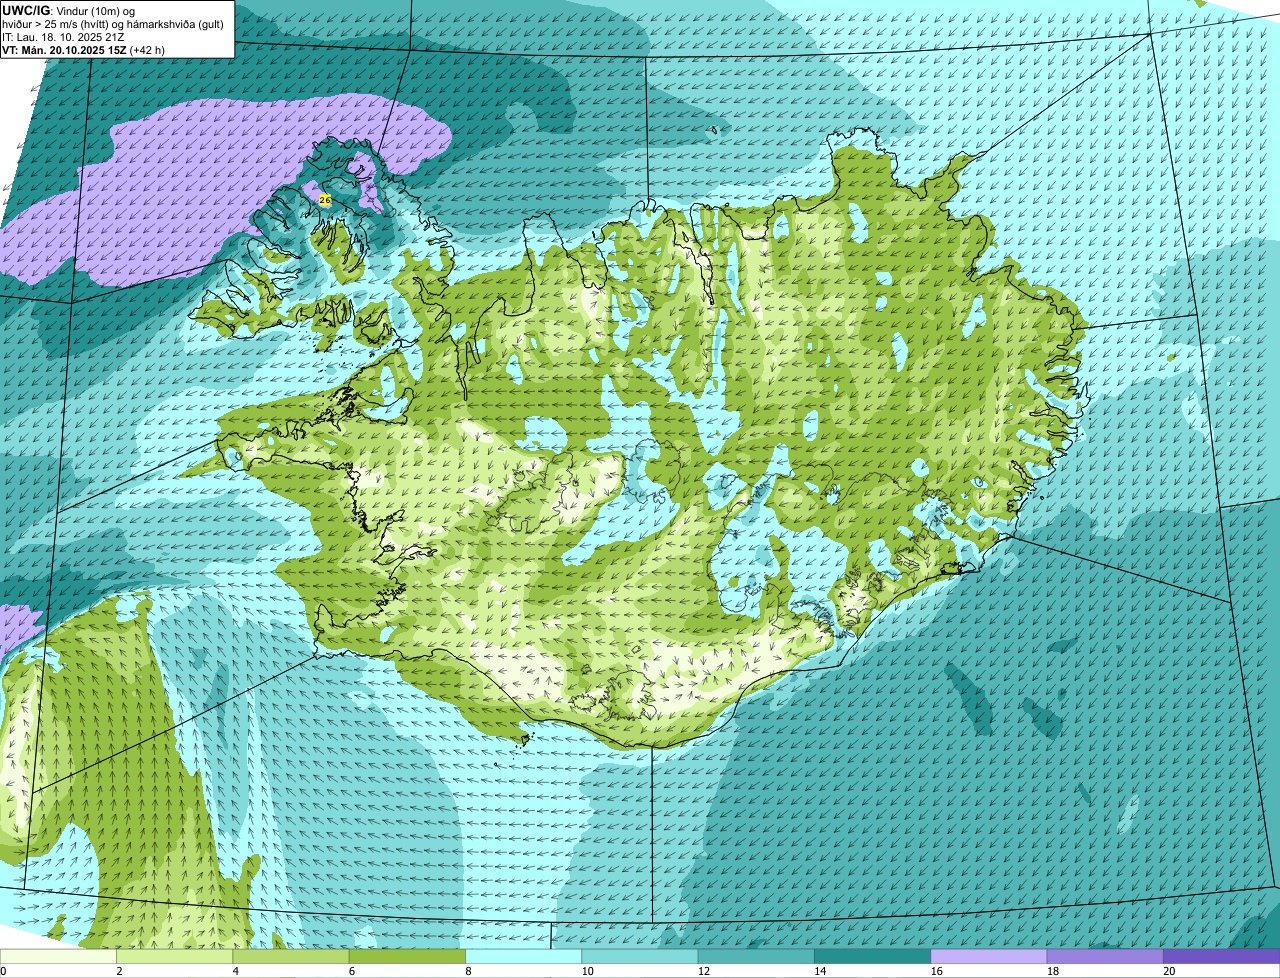The height and width of the screenshot is (978, 1280).
Task: Click the scale tick label "16"
Action: 936,971
